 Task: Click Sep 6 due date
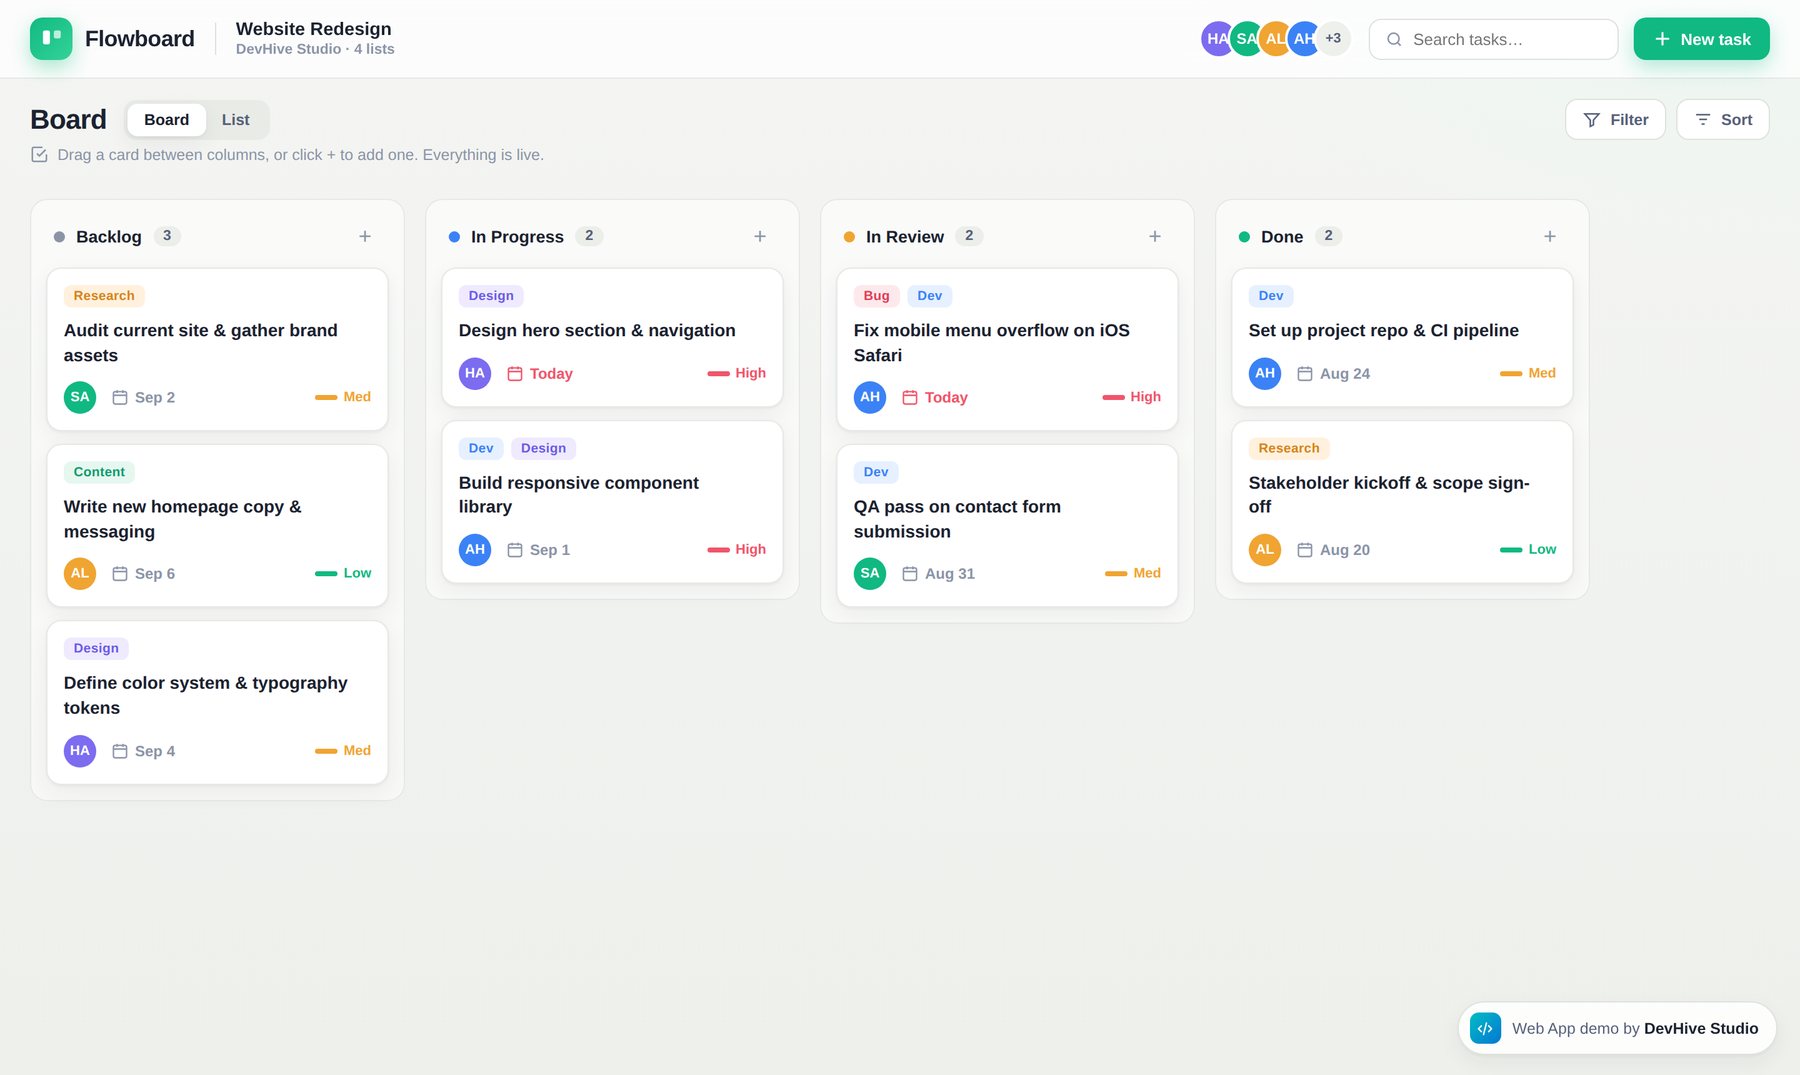coord(144,573)
